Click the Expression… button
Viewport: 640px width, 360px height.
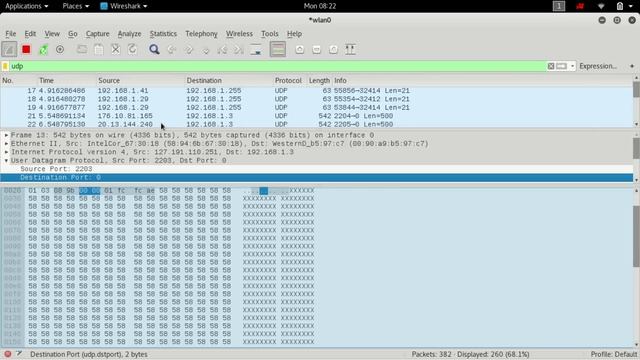598,66
